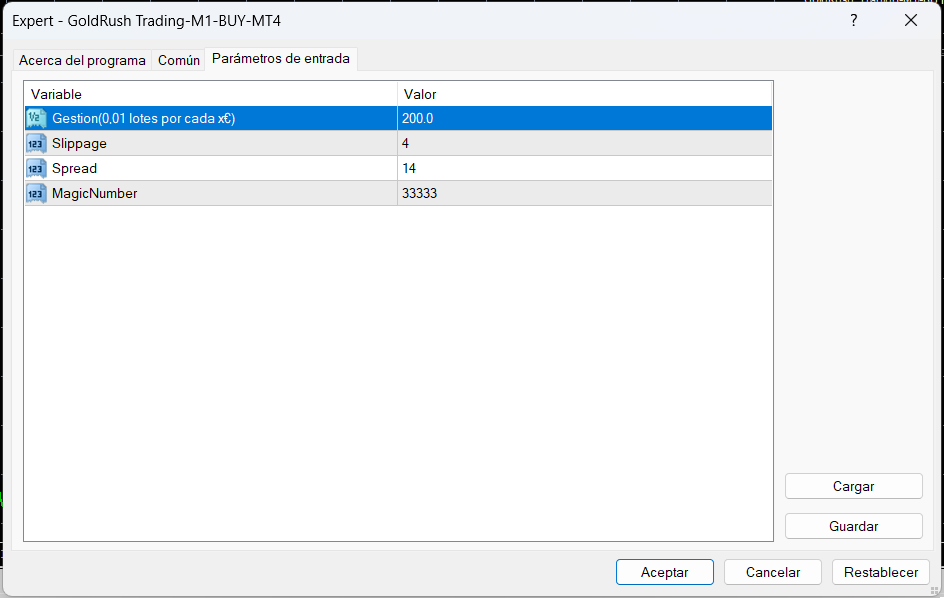
Task: Click the integer icon next to Slippage
Action: point(36,143)
